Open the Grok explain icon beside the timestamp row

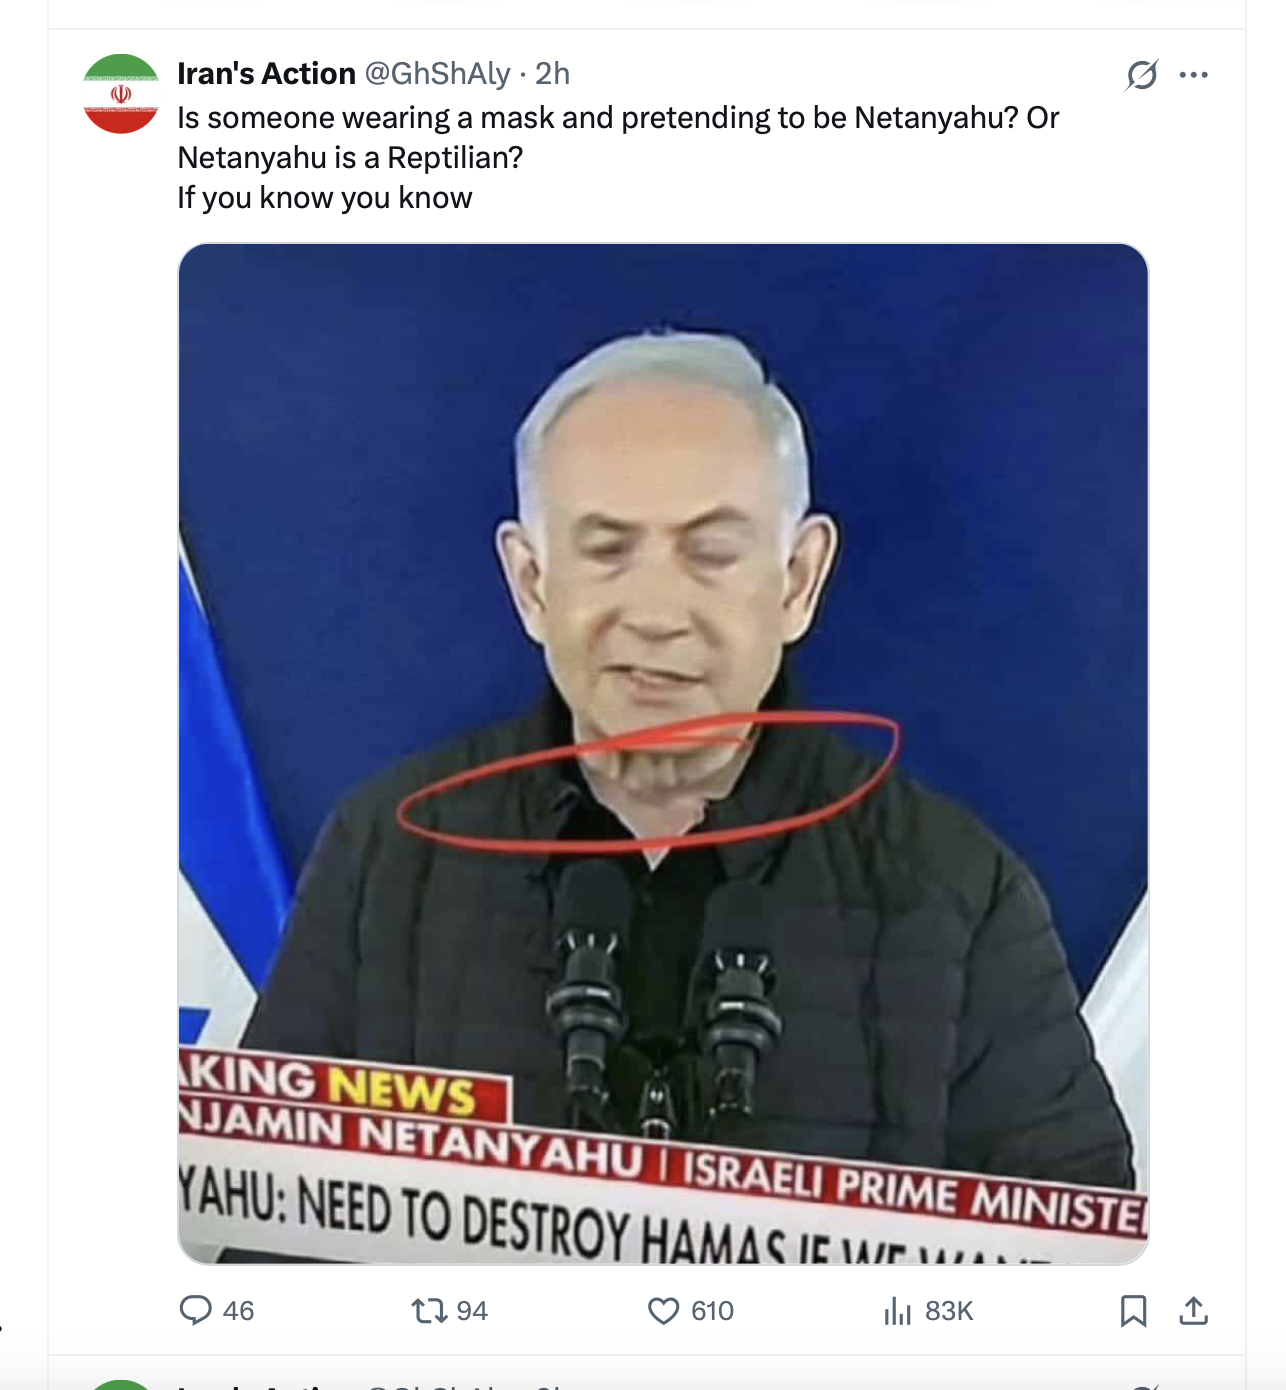(x=1141, y=75)
